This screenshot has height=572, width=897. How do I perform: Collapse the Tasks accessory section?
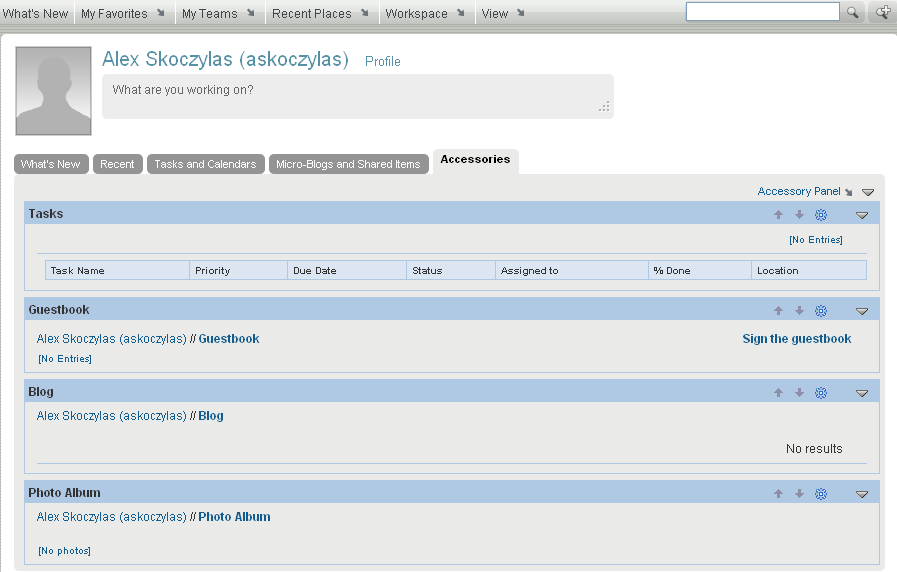pos(862,216)
